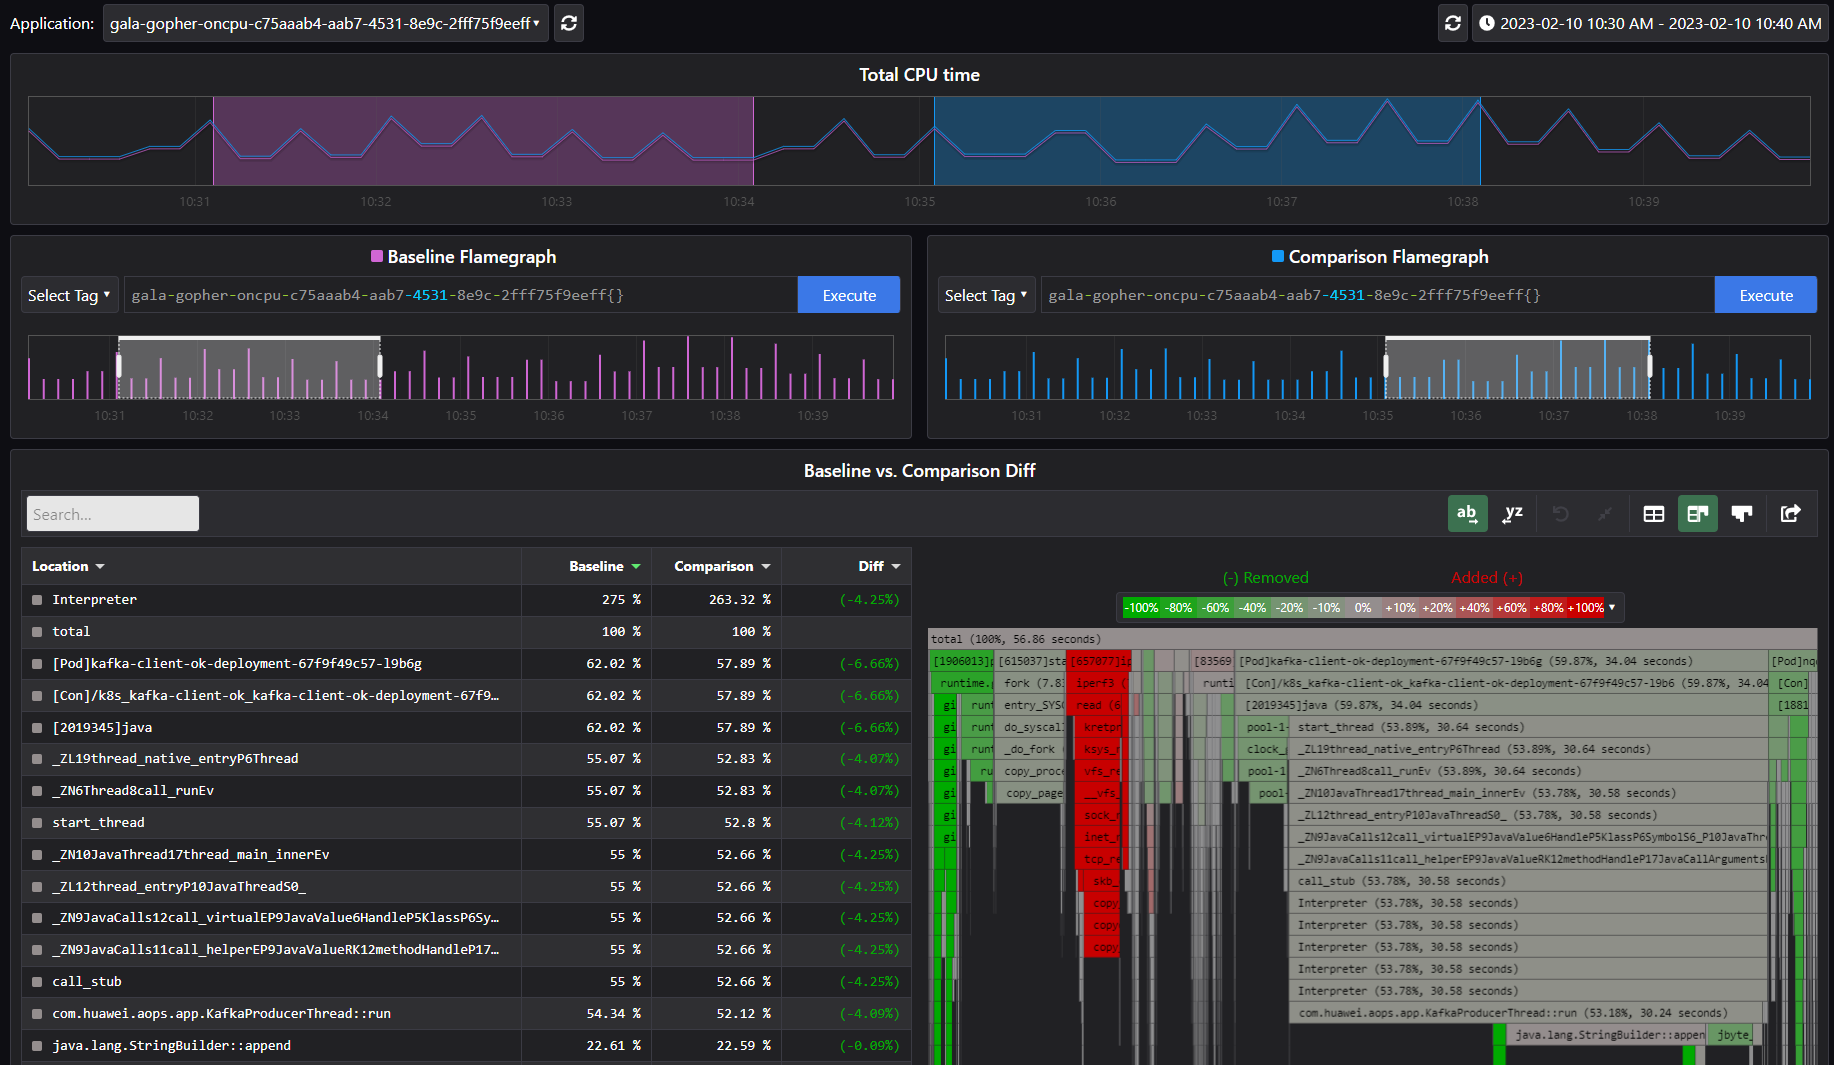
Task: Click Execute in the Comparison Flamegraph panel
Action: pyautogui.click(x=1765, y=295)
